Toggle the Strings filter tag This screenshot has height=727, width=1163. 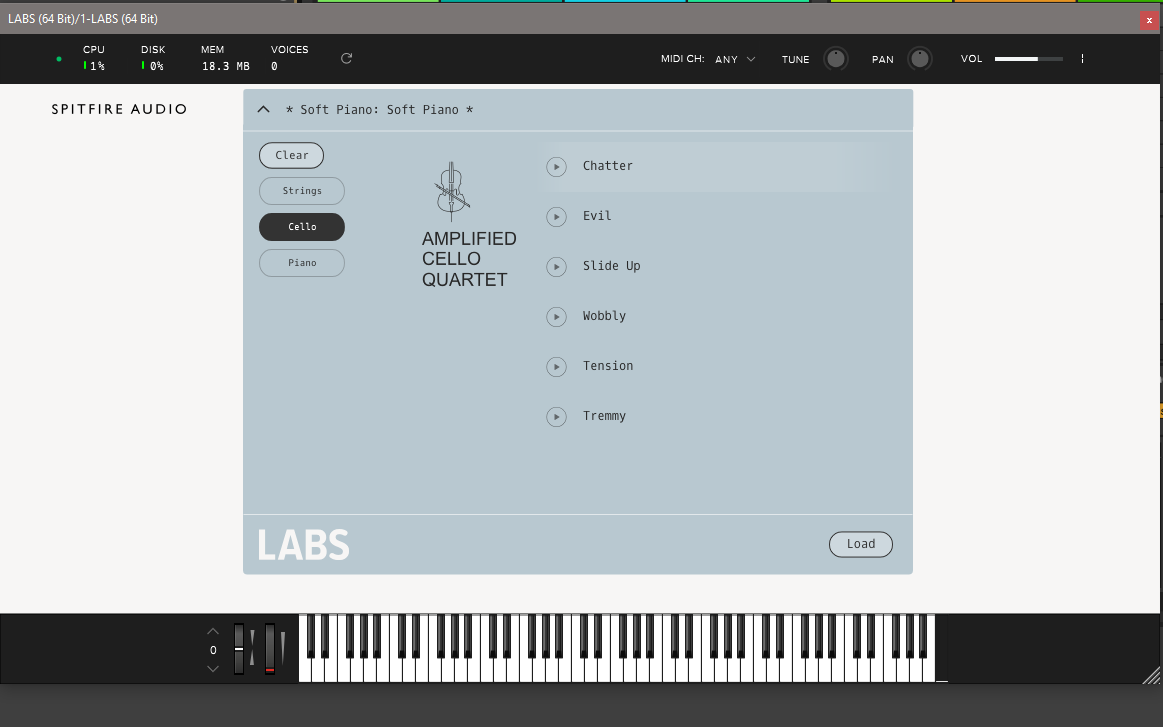coord(302,191)
